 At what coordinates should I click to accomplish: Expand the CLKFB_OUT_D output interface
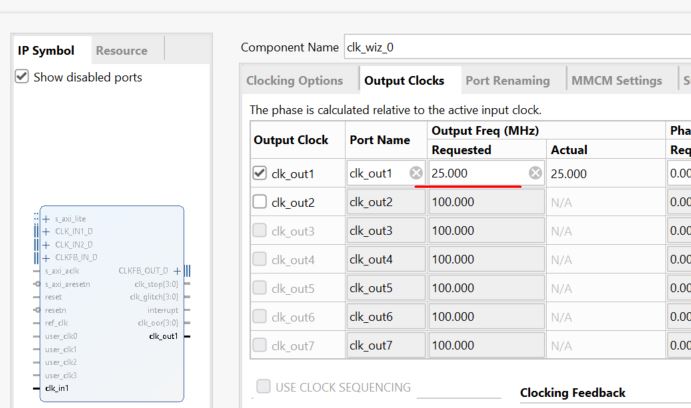[176, 270]
